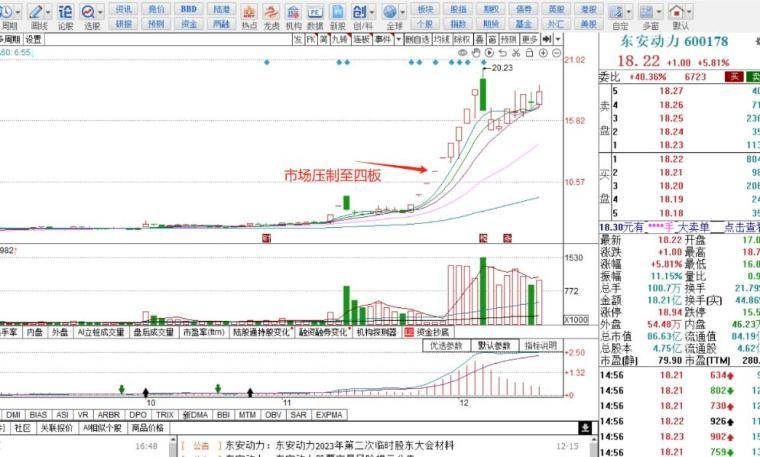
Task: Open the 机构 institutions icon
Action: 293,12
